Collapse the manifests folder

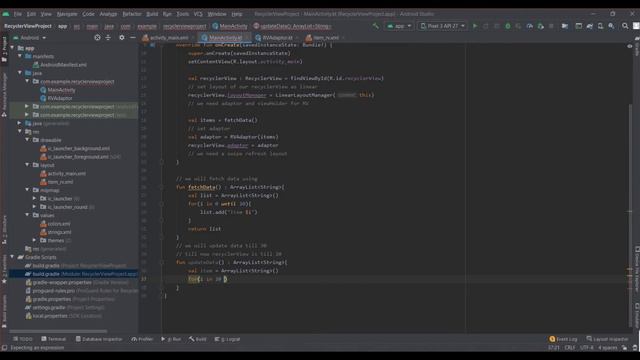tap(20, 56)
